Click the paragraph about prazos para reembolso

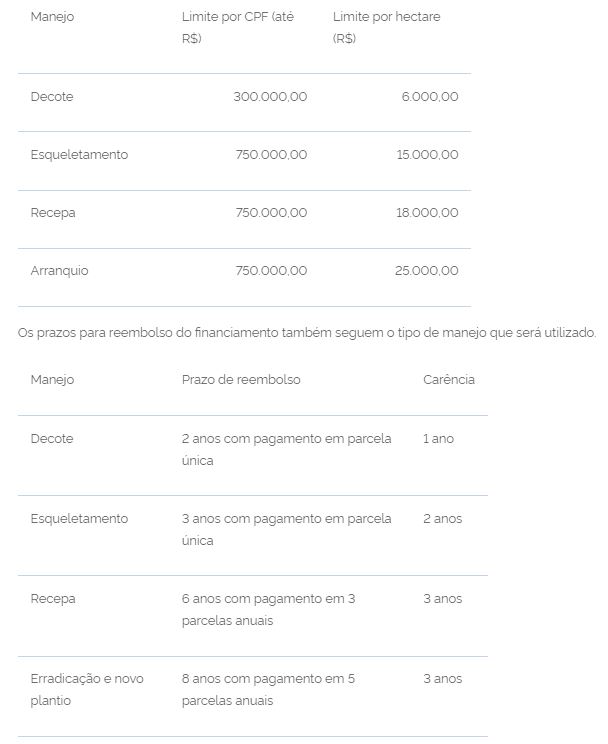coord(307,332)
